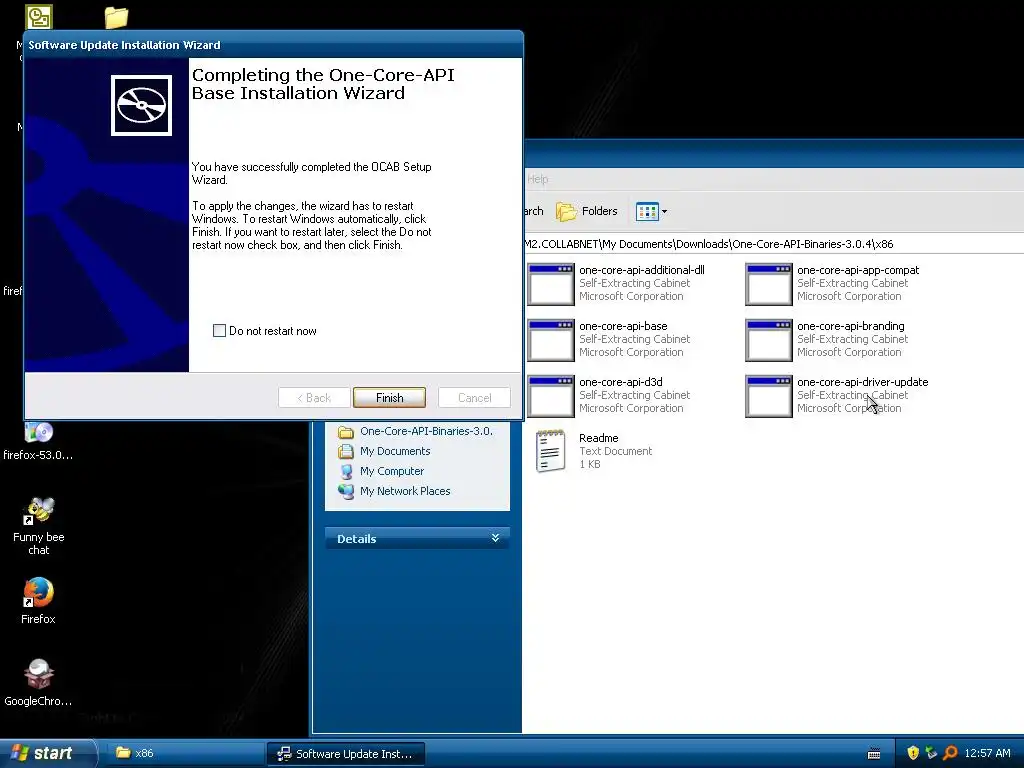The height and width of the screenshot is (768, 1024).
Task: Open the one-core-api-additional-dll cabinet icon
Action: (551, 284)
